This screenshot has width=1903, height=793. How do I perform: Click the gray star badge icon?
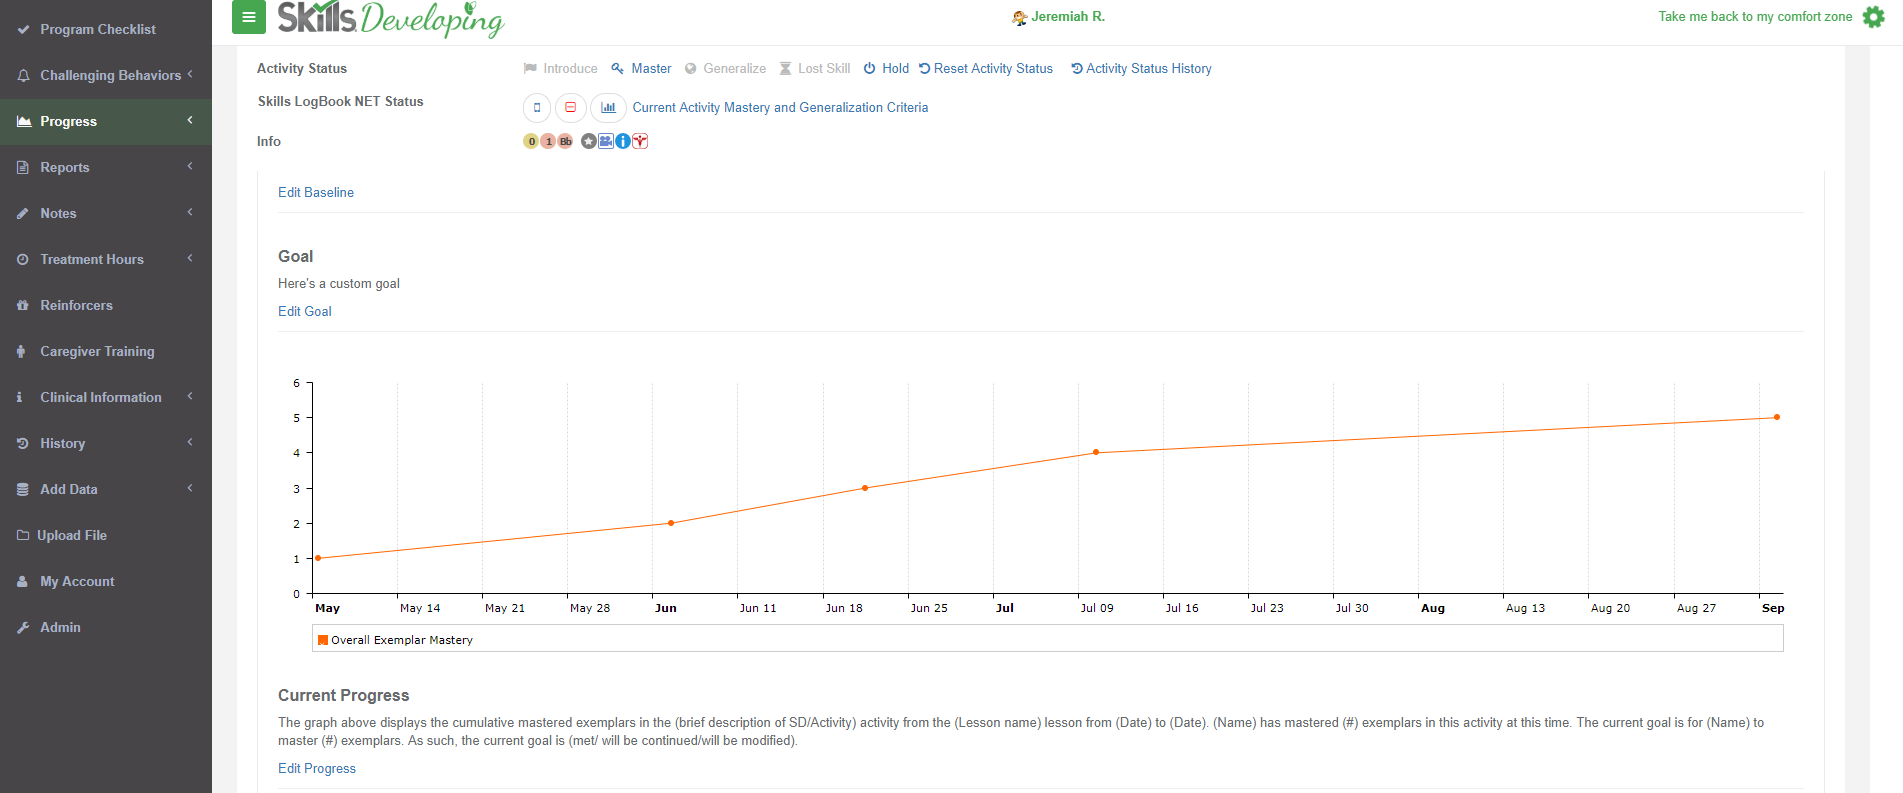[589, 142]
